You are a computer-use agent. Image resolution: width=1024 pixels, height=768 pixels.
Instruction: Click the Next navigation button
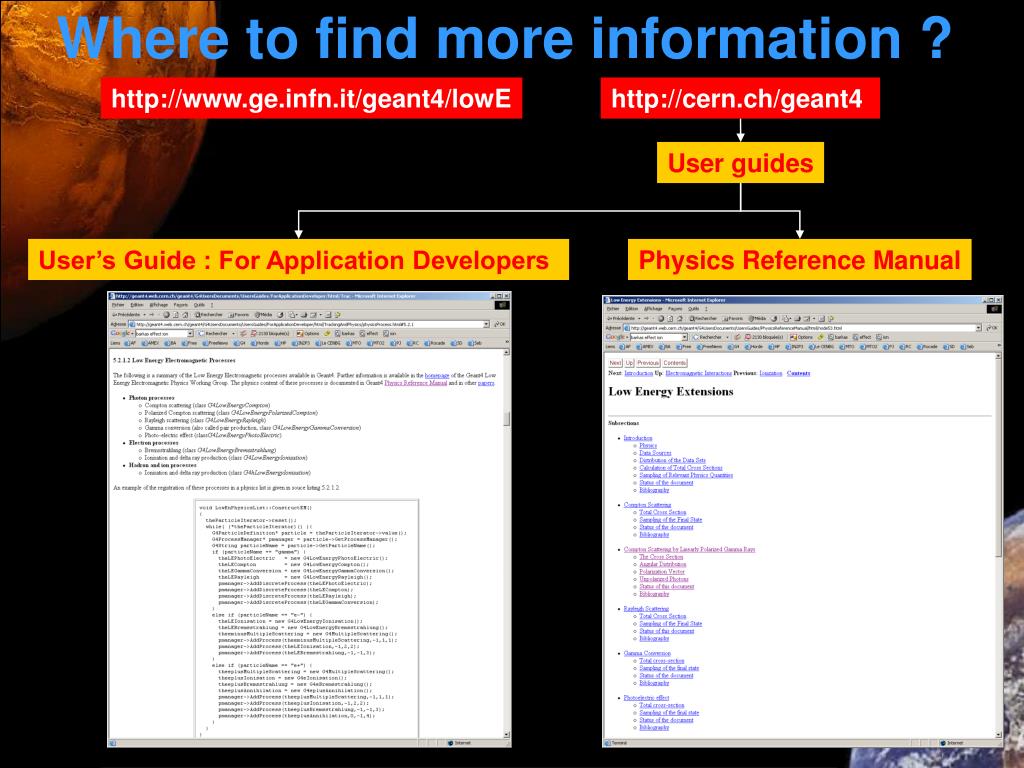[615, 362]
